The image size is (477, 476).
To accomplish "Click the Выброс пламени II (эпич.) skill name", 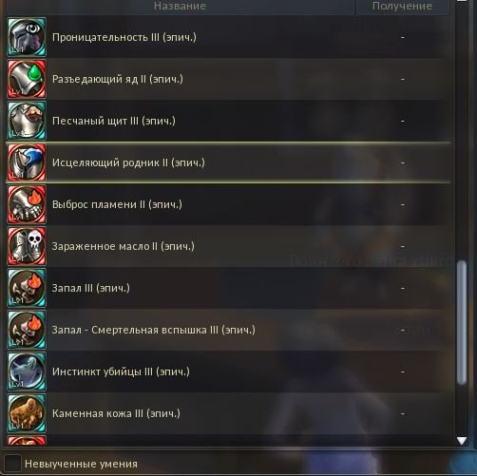I will pyautogui.click(x=117, y=204).
